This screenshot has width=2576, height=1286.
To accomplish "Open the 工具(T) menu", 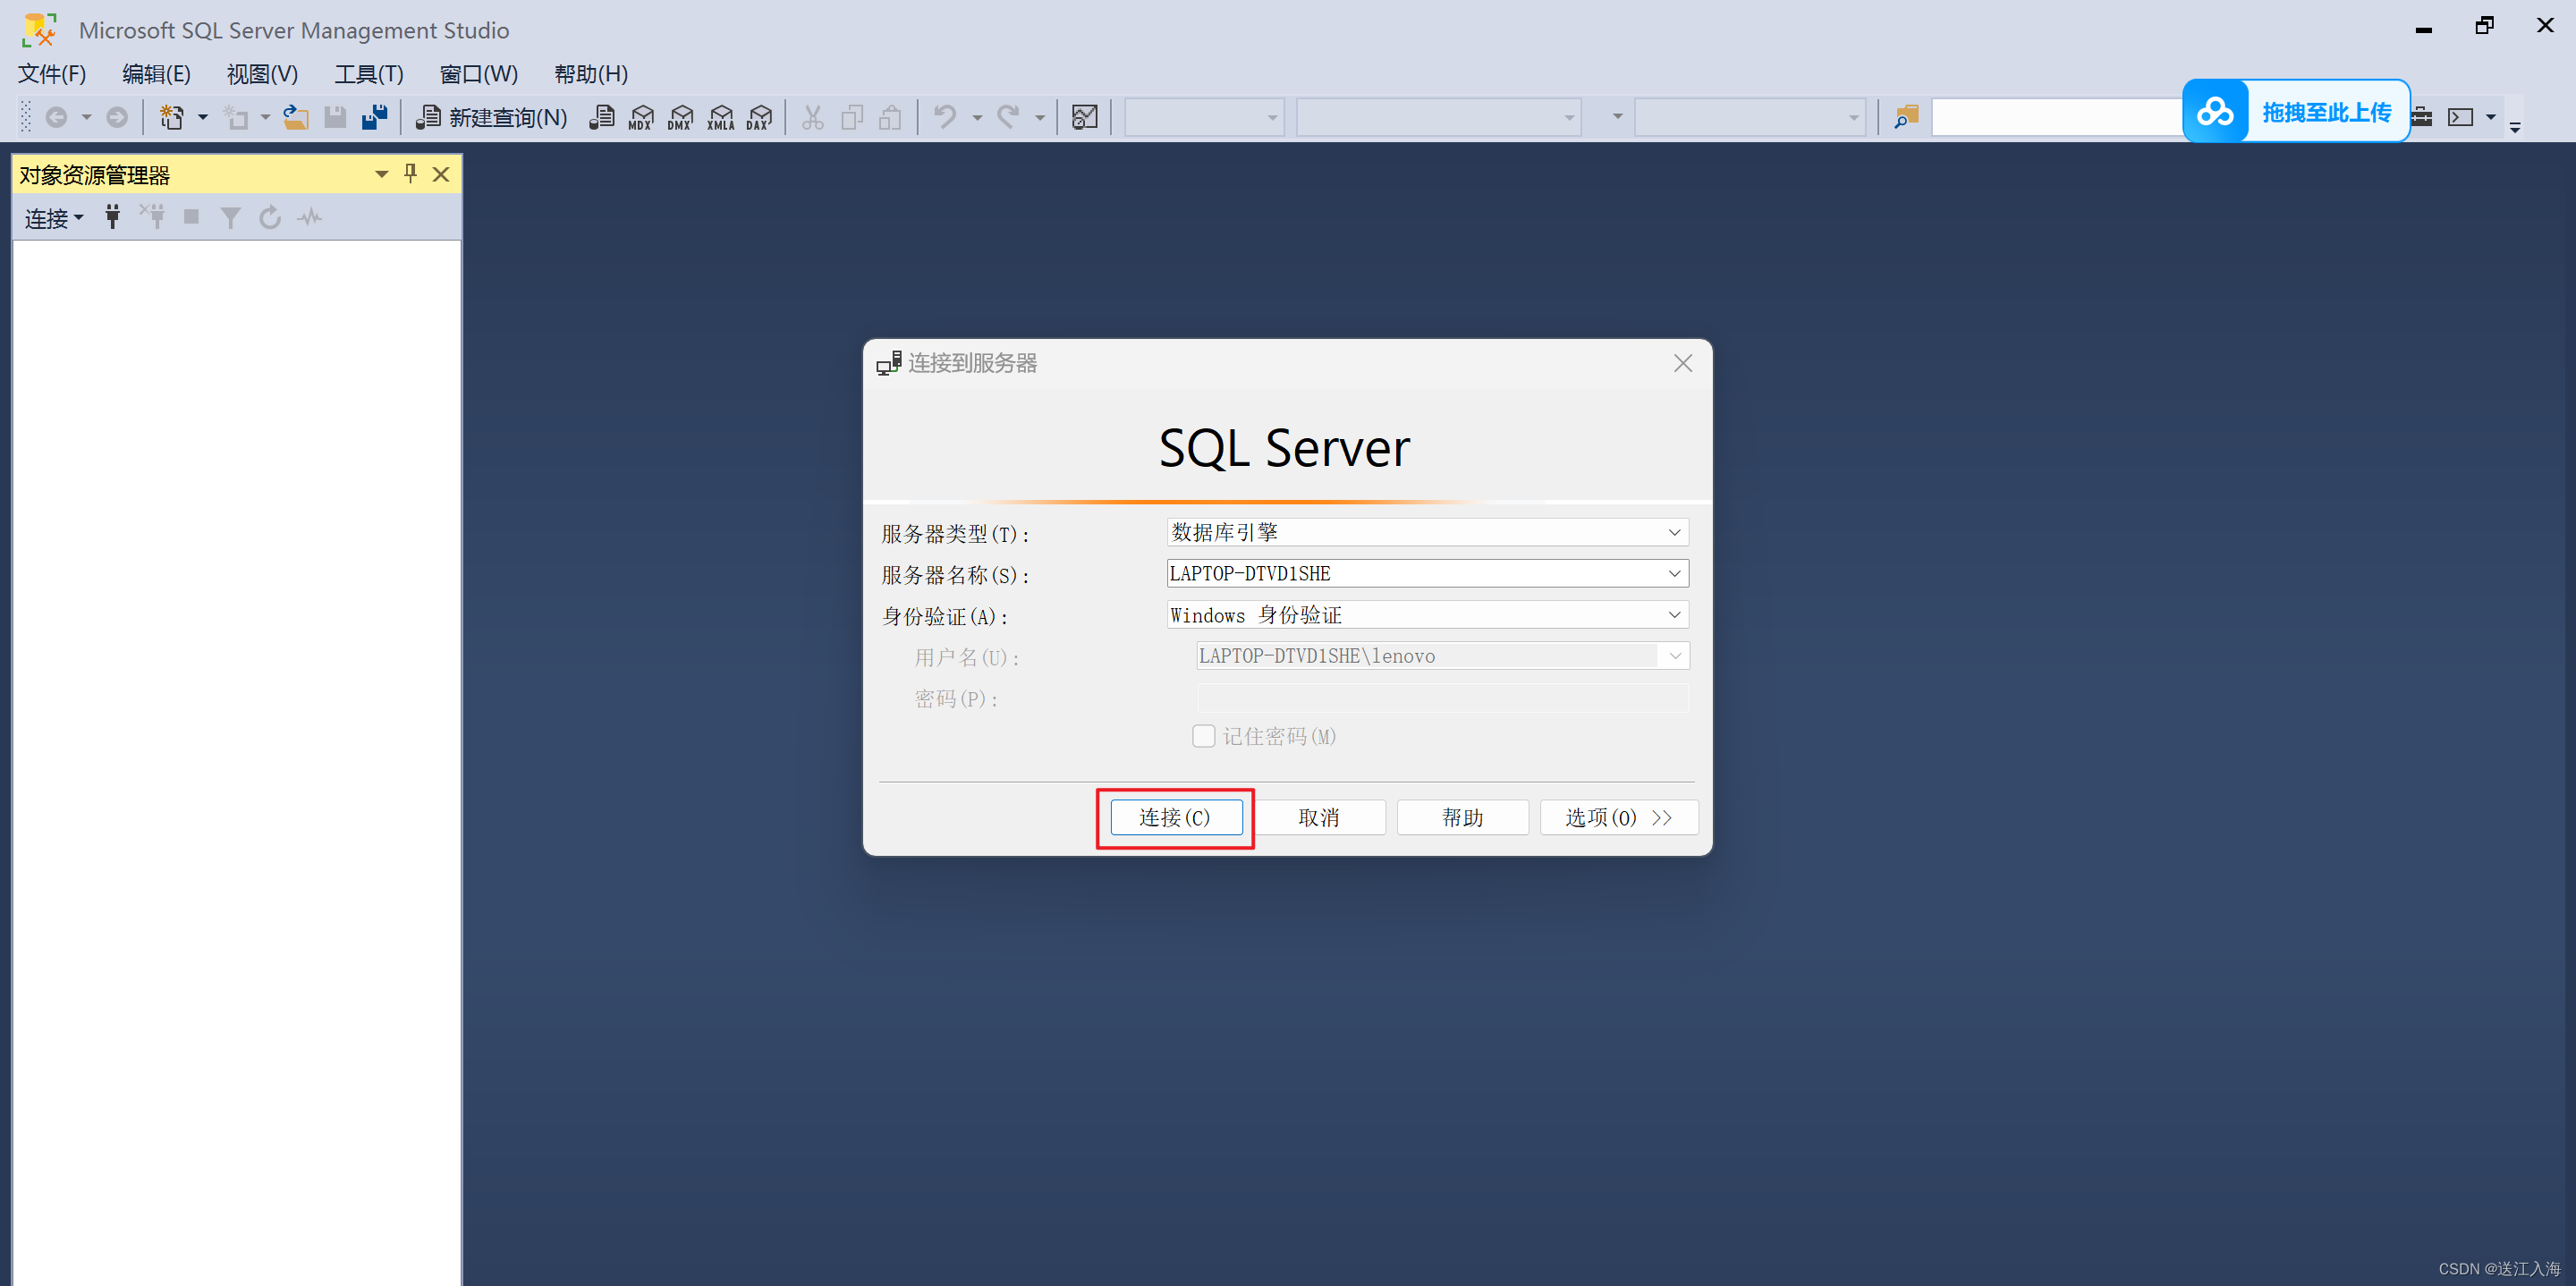I will pos(368,73).
